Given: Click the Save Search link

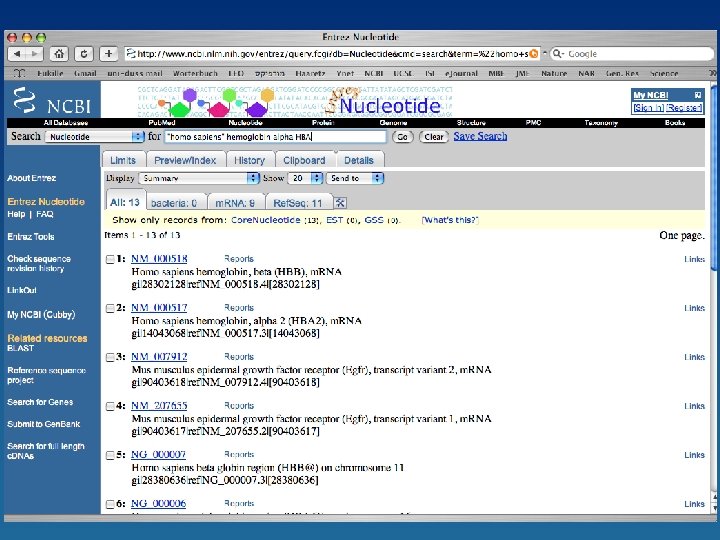Looking at the screenshot, I should coord(480,136).
